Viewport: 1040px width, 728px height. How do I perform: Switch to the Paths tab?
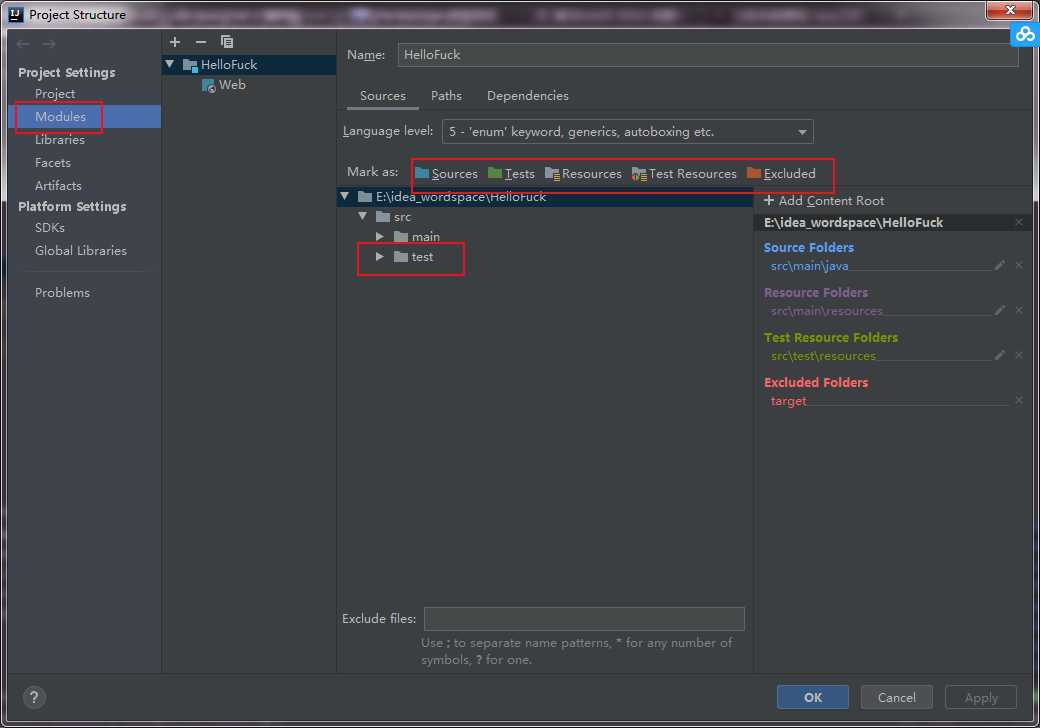[x=446, y=95]
